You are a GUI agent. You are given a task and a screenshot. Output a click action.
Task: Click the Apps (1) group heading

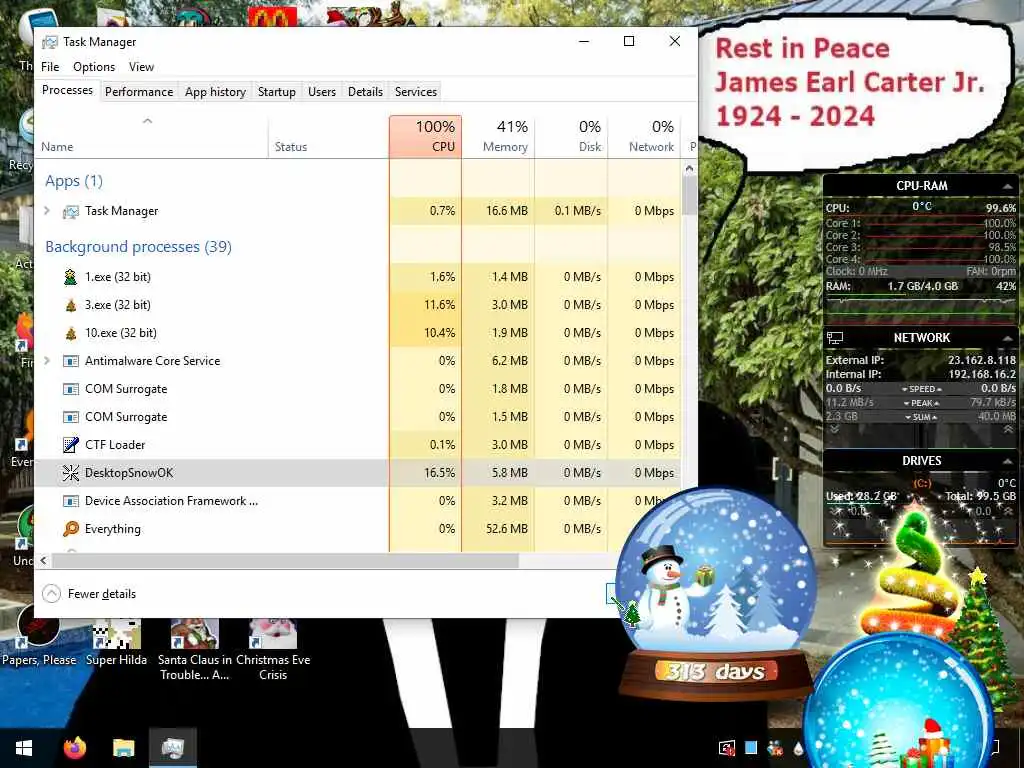[74, 181]
